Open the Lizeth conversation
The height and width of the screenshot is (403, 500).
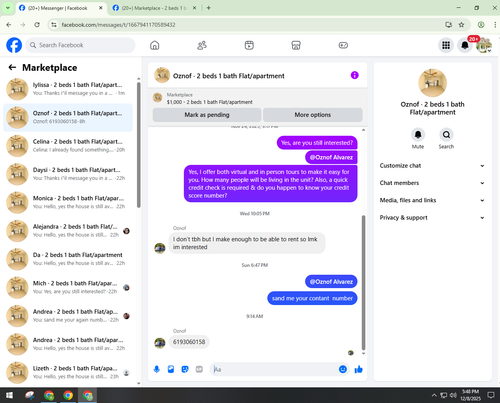point(68,372)
